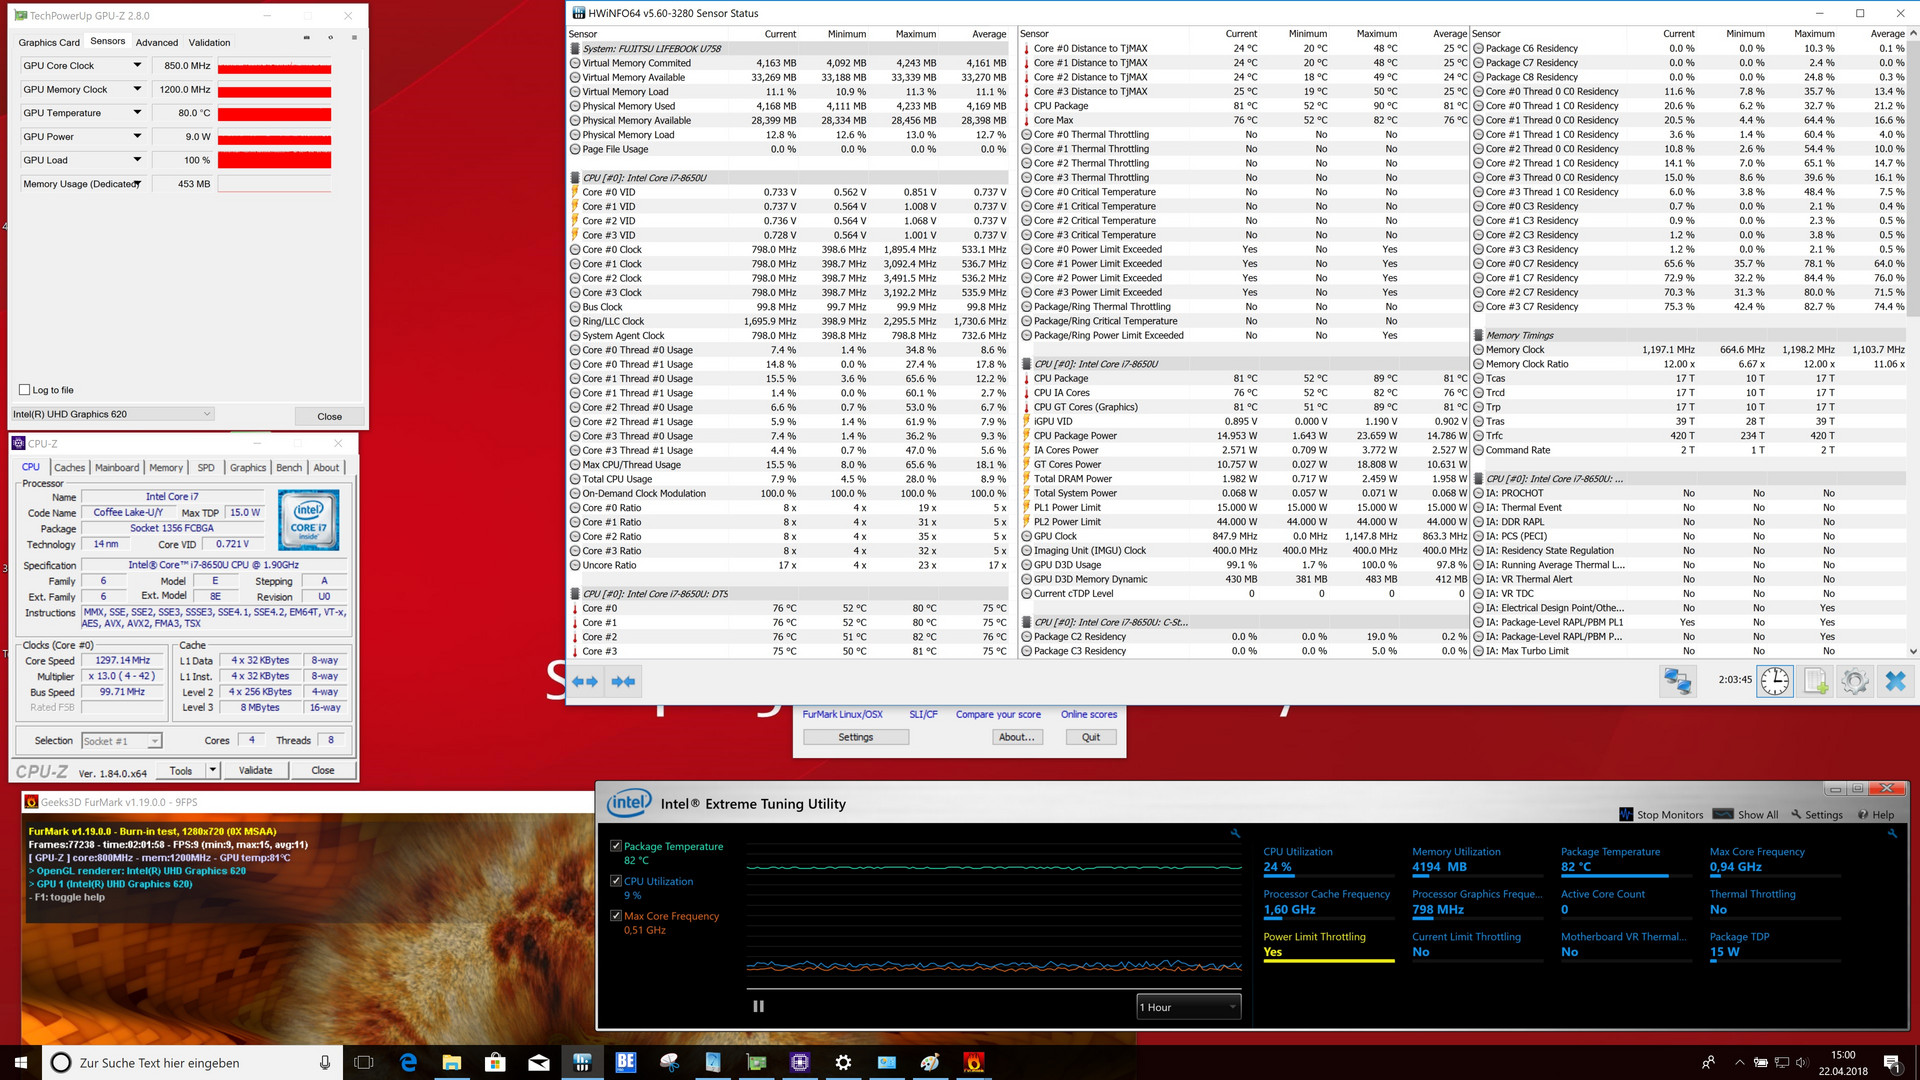Open Windows Start menu
Viewport: 1920px width, 1080px height.
(21, 1062)
